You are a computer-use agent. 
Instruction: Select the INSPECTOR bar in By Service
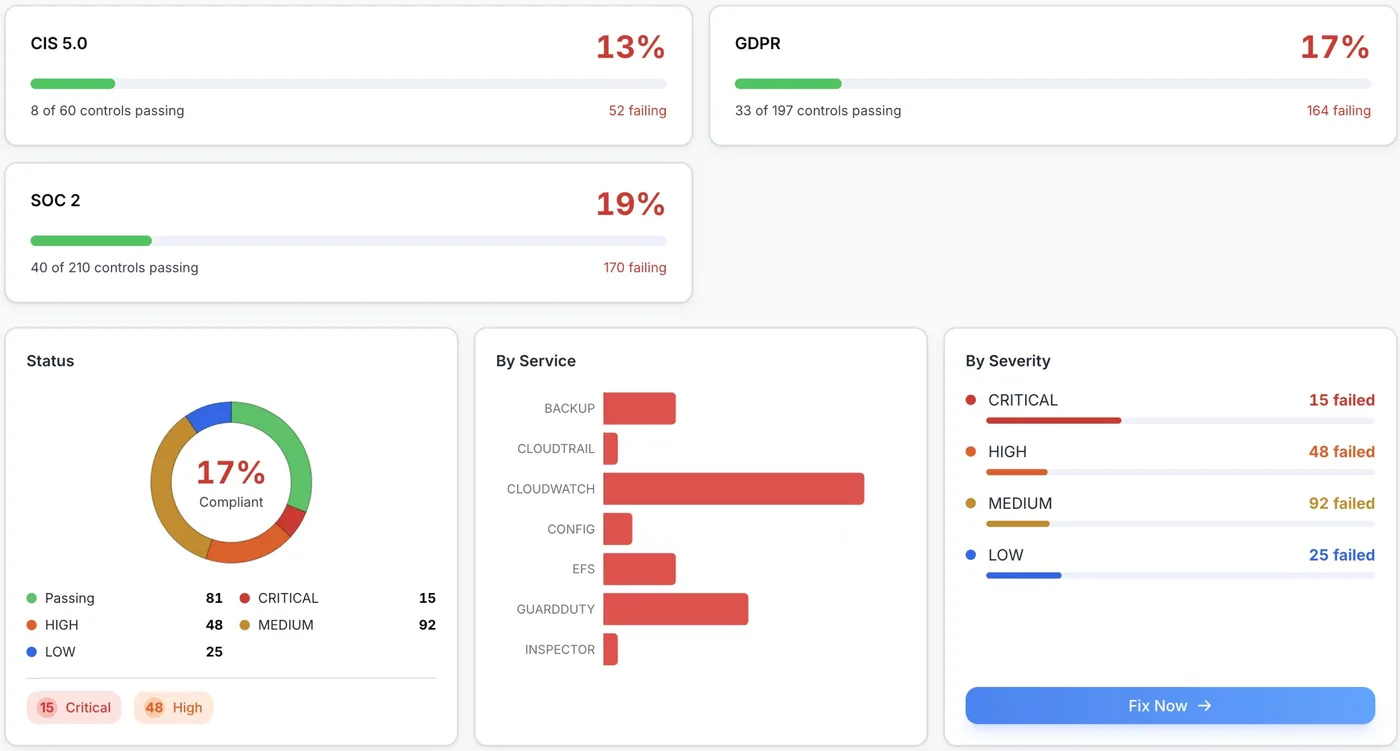pos(611,649)
